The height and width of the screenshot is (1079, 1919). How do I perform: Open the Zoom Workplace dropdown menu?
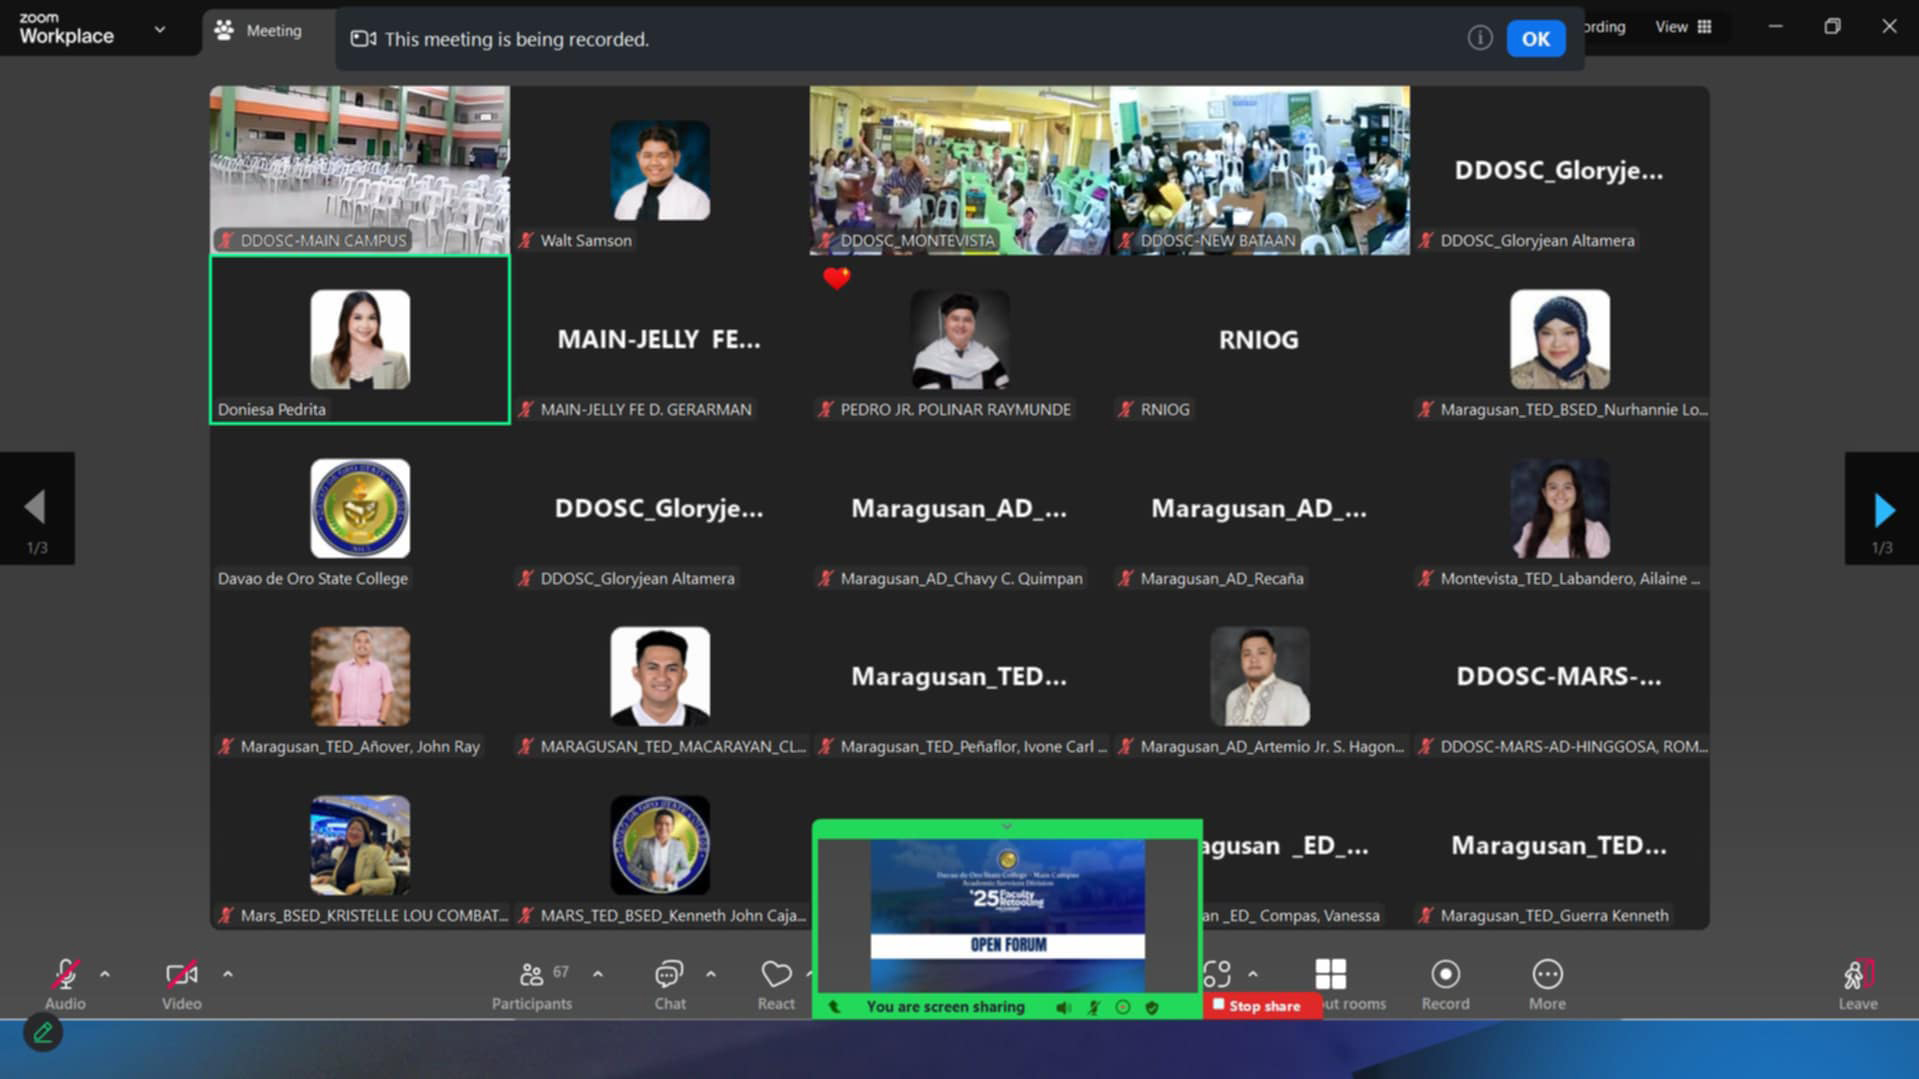click(x=159, y=30)
